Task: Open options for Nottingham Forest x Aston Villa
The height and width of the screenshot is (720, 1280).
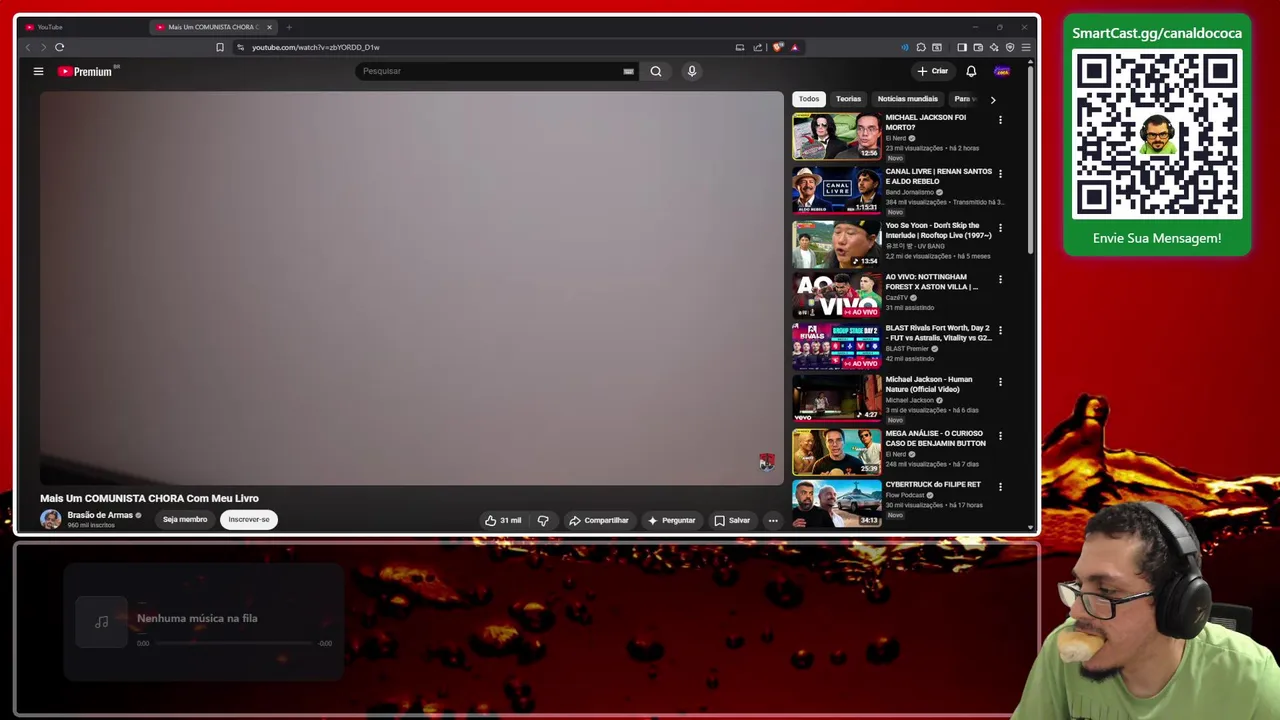Action: point(1000,279)
